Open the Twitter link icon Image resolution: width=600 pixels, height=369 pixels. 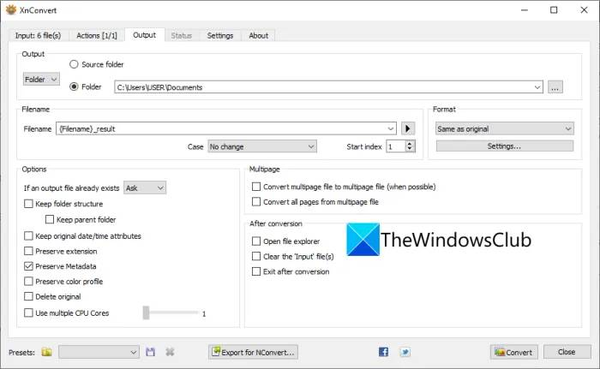tap(405, 352)
